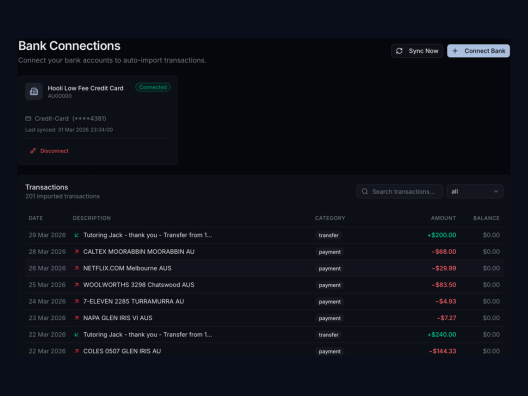Click the -$68.00 amount
The image size is (528, 396).
[444, 252]
